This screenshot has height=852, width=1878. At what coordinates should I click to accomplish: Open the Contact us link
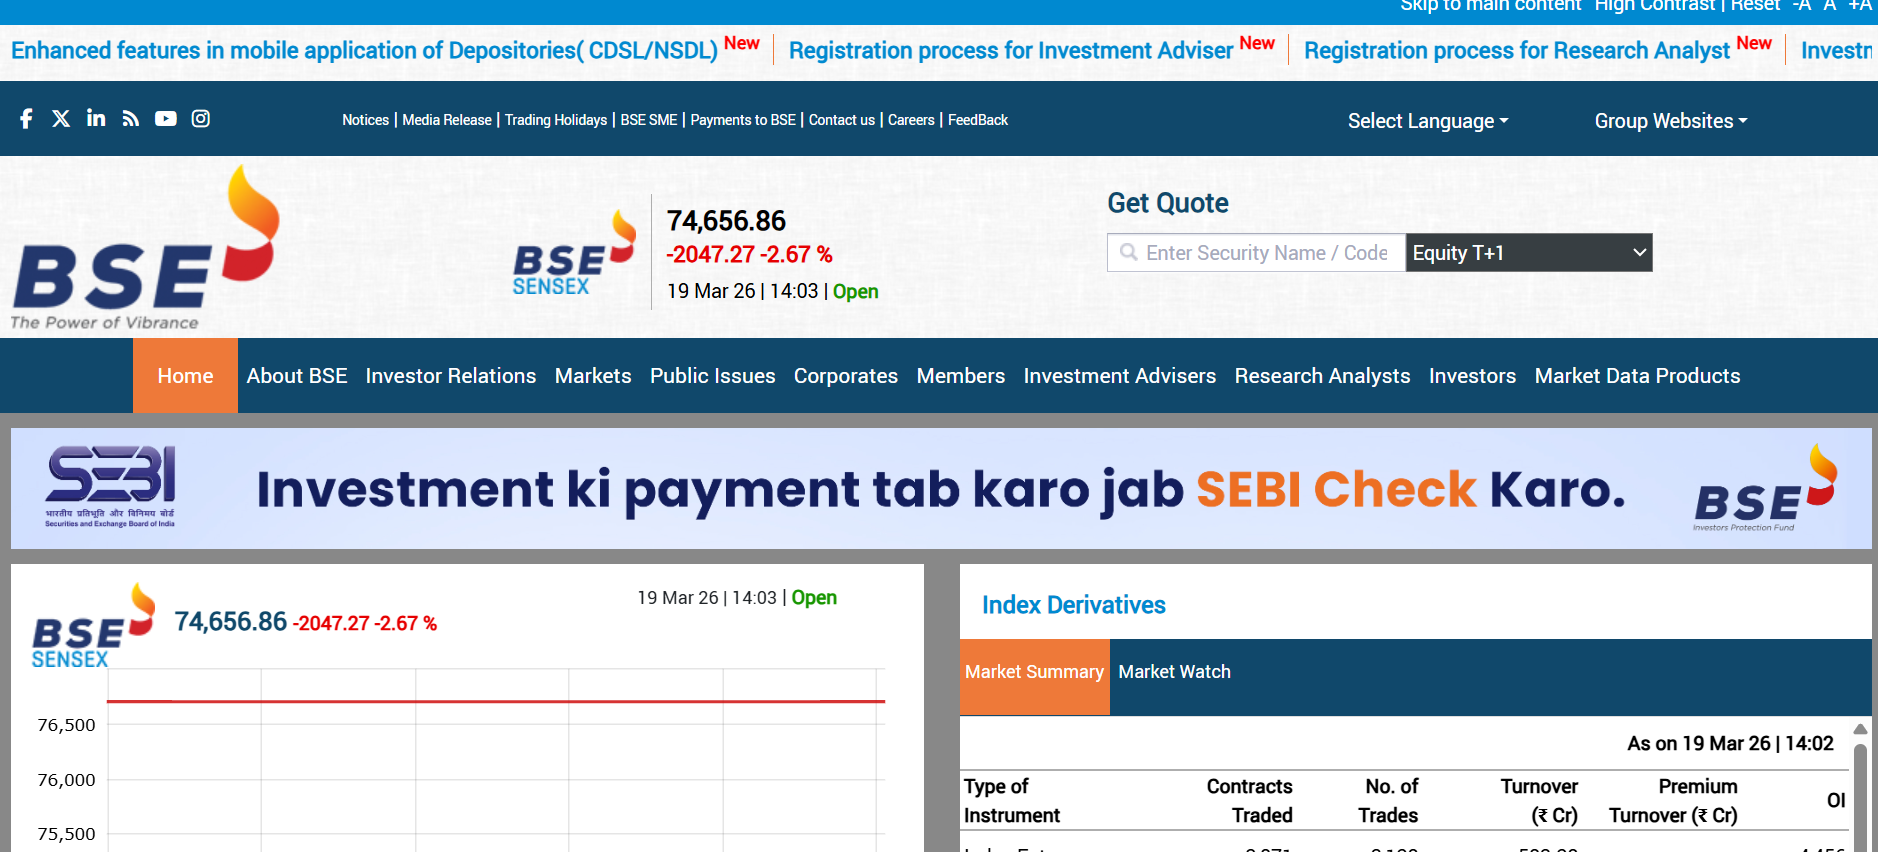pos(842,120)
